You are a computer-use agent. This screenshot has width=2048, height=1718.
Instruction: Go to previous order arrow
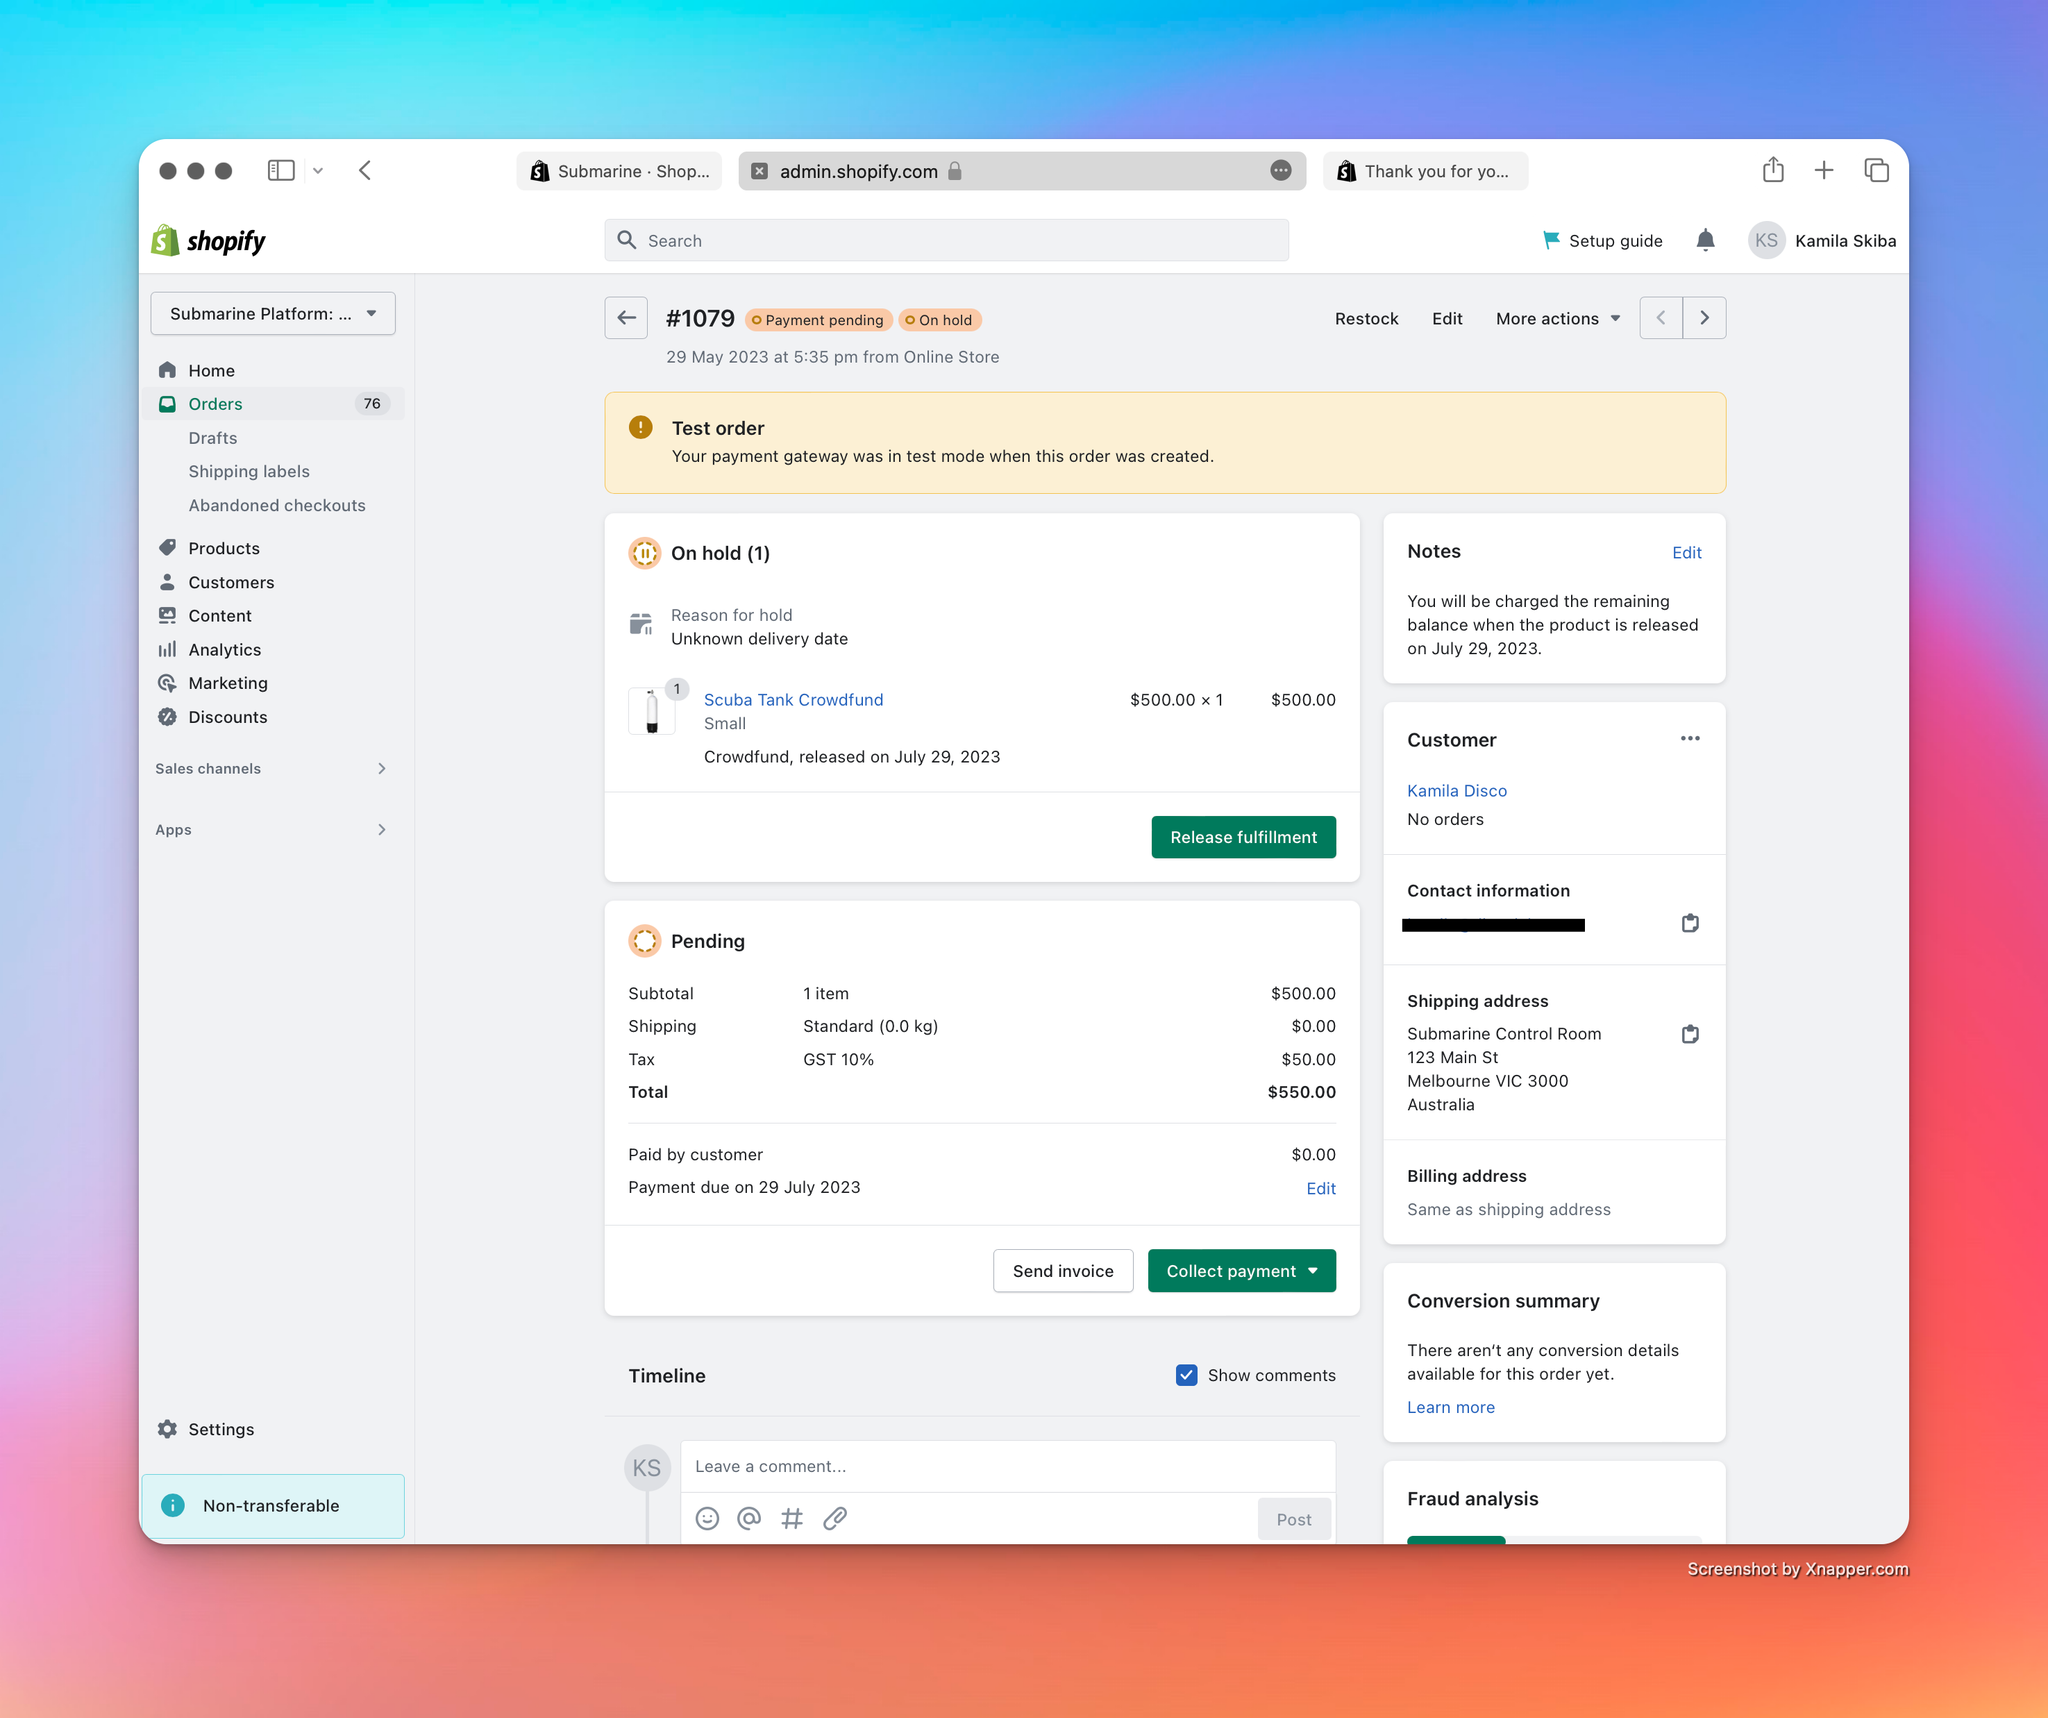coord(1661,318)
